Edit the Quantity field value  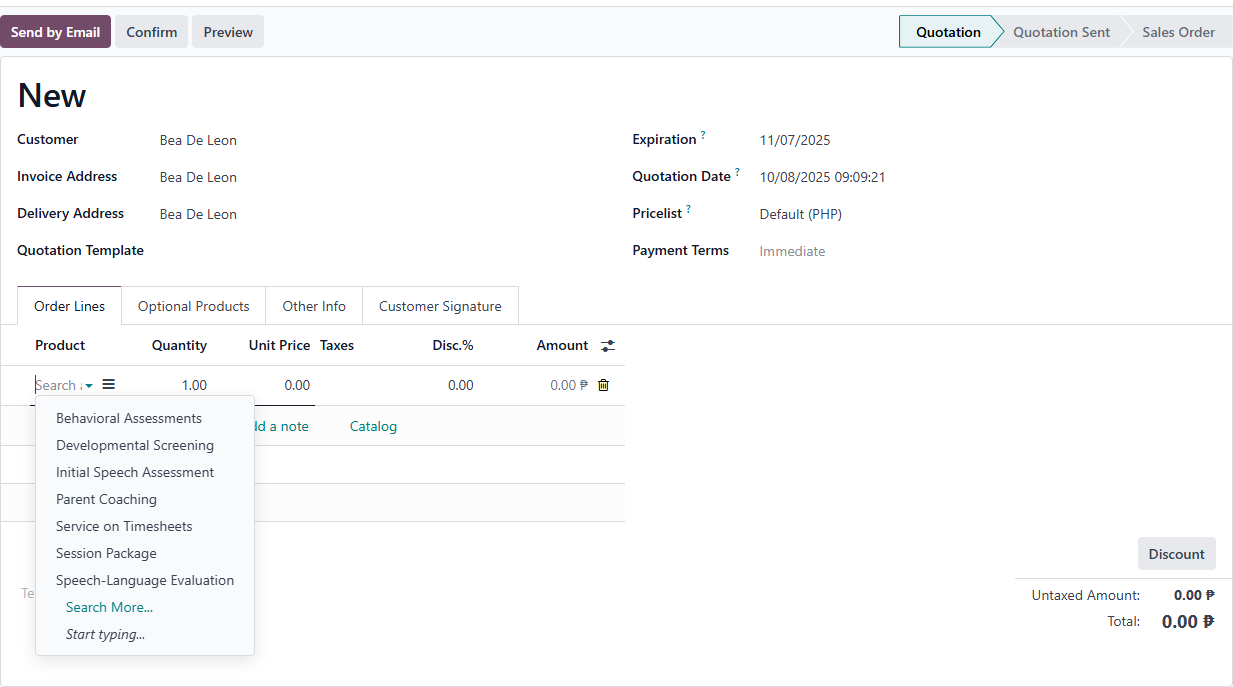180,385
